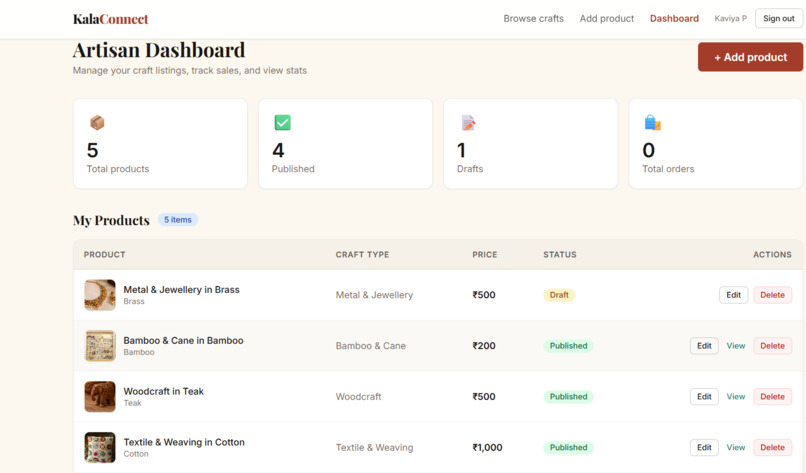The image size is (806, 473).
Task: Click the KalaConnect logo
Action: click(x=111, y=19)
